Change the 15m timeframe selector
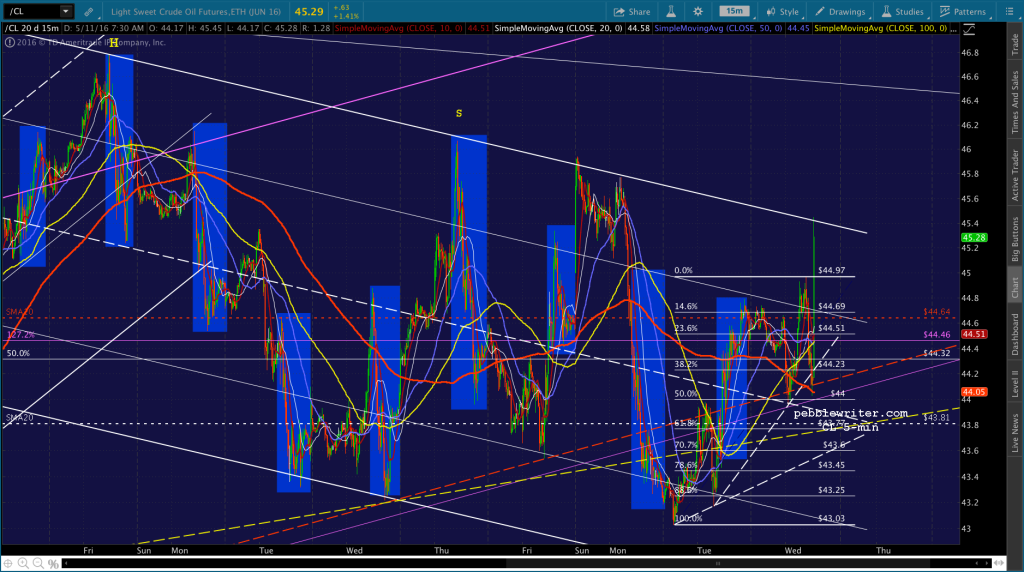 click(x=735, y=11)
